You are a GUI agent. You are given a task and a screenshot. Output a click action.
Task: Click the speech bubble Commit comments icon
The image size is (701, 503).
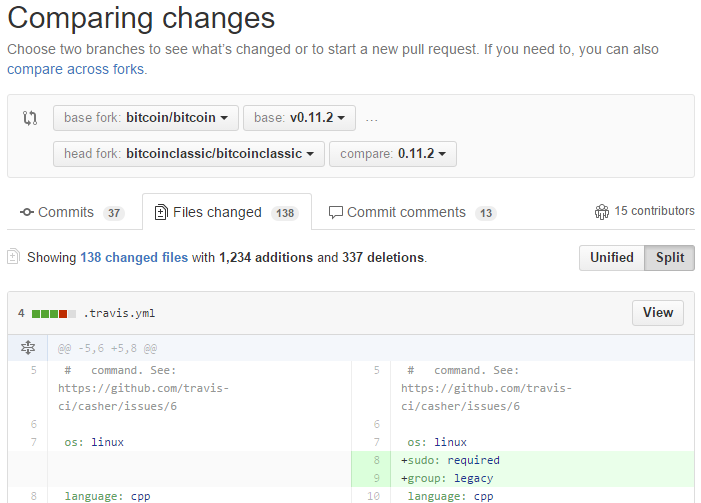336,212
